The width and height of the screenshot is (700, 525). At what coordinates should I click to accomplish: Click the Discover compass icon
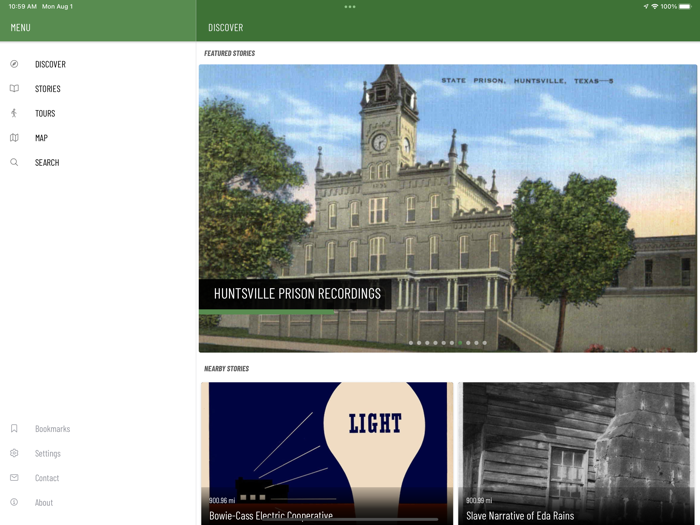(x=14, y=64)
